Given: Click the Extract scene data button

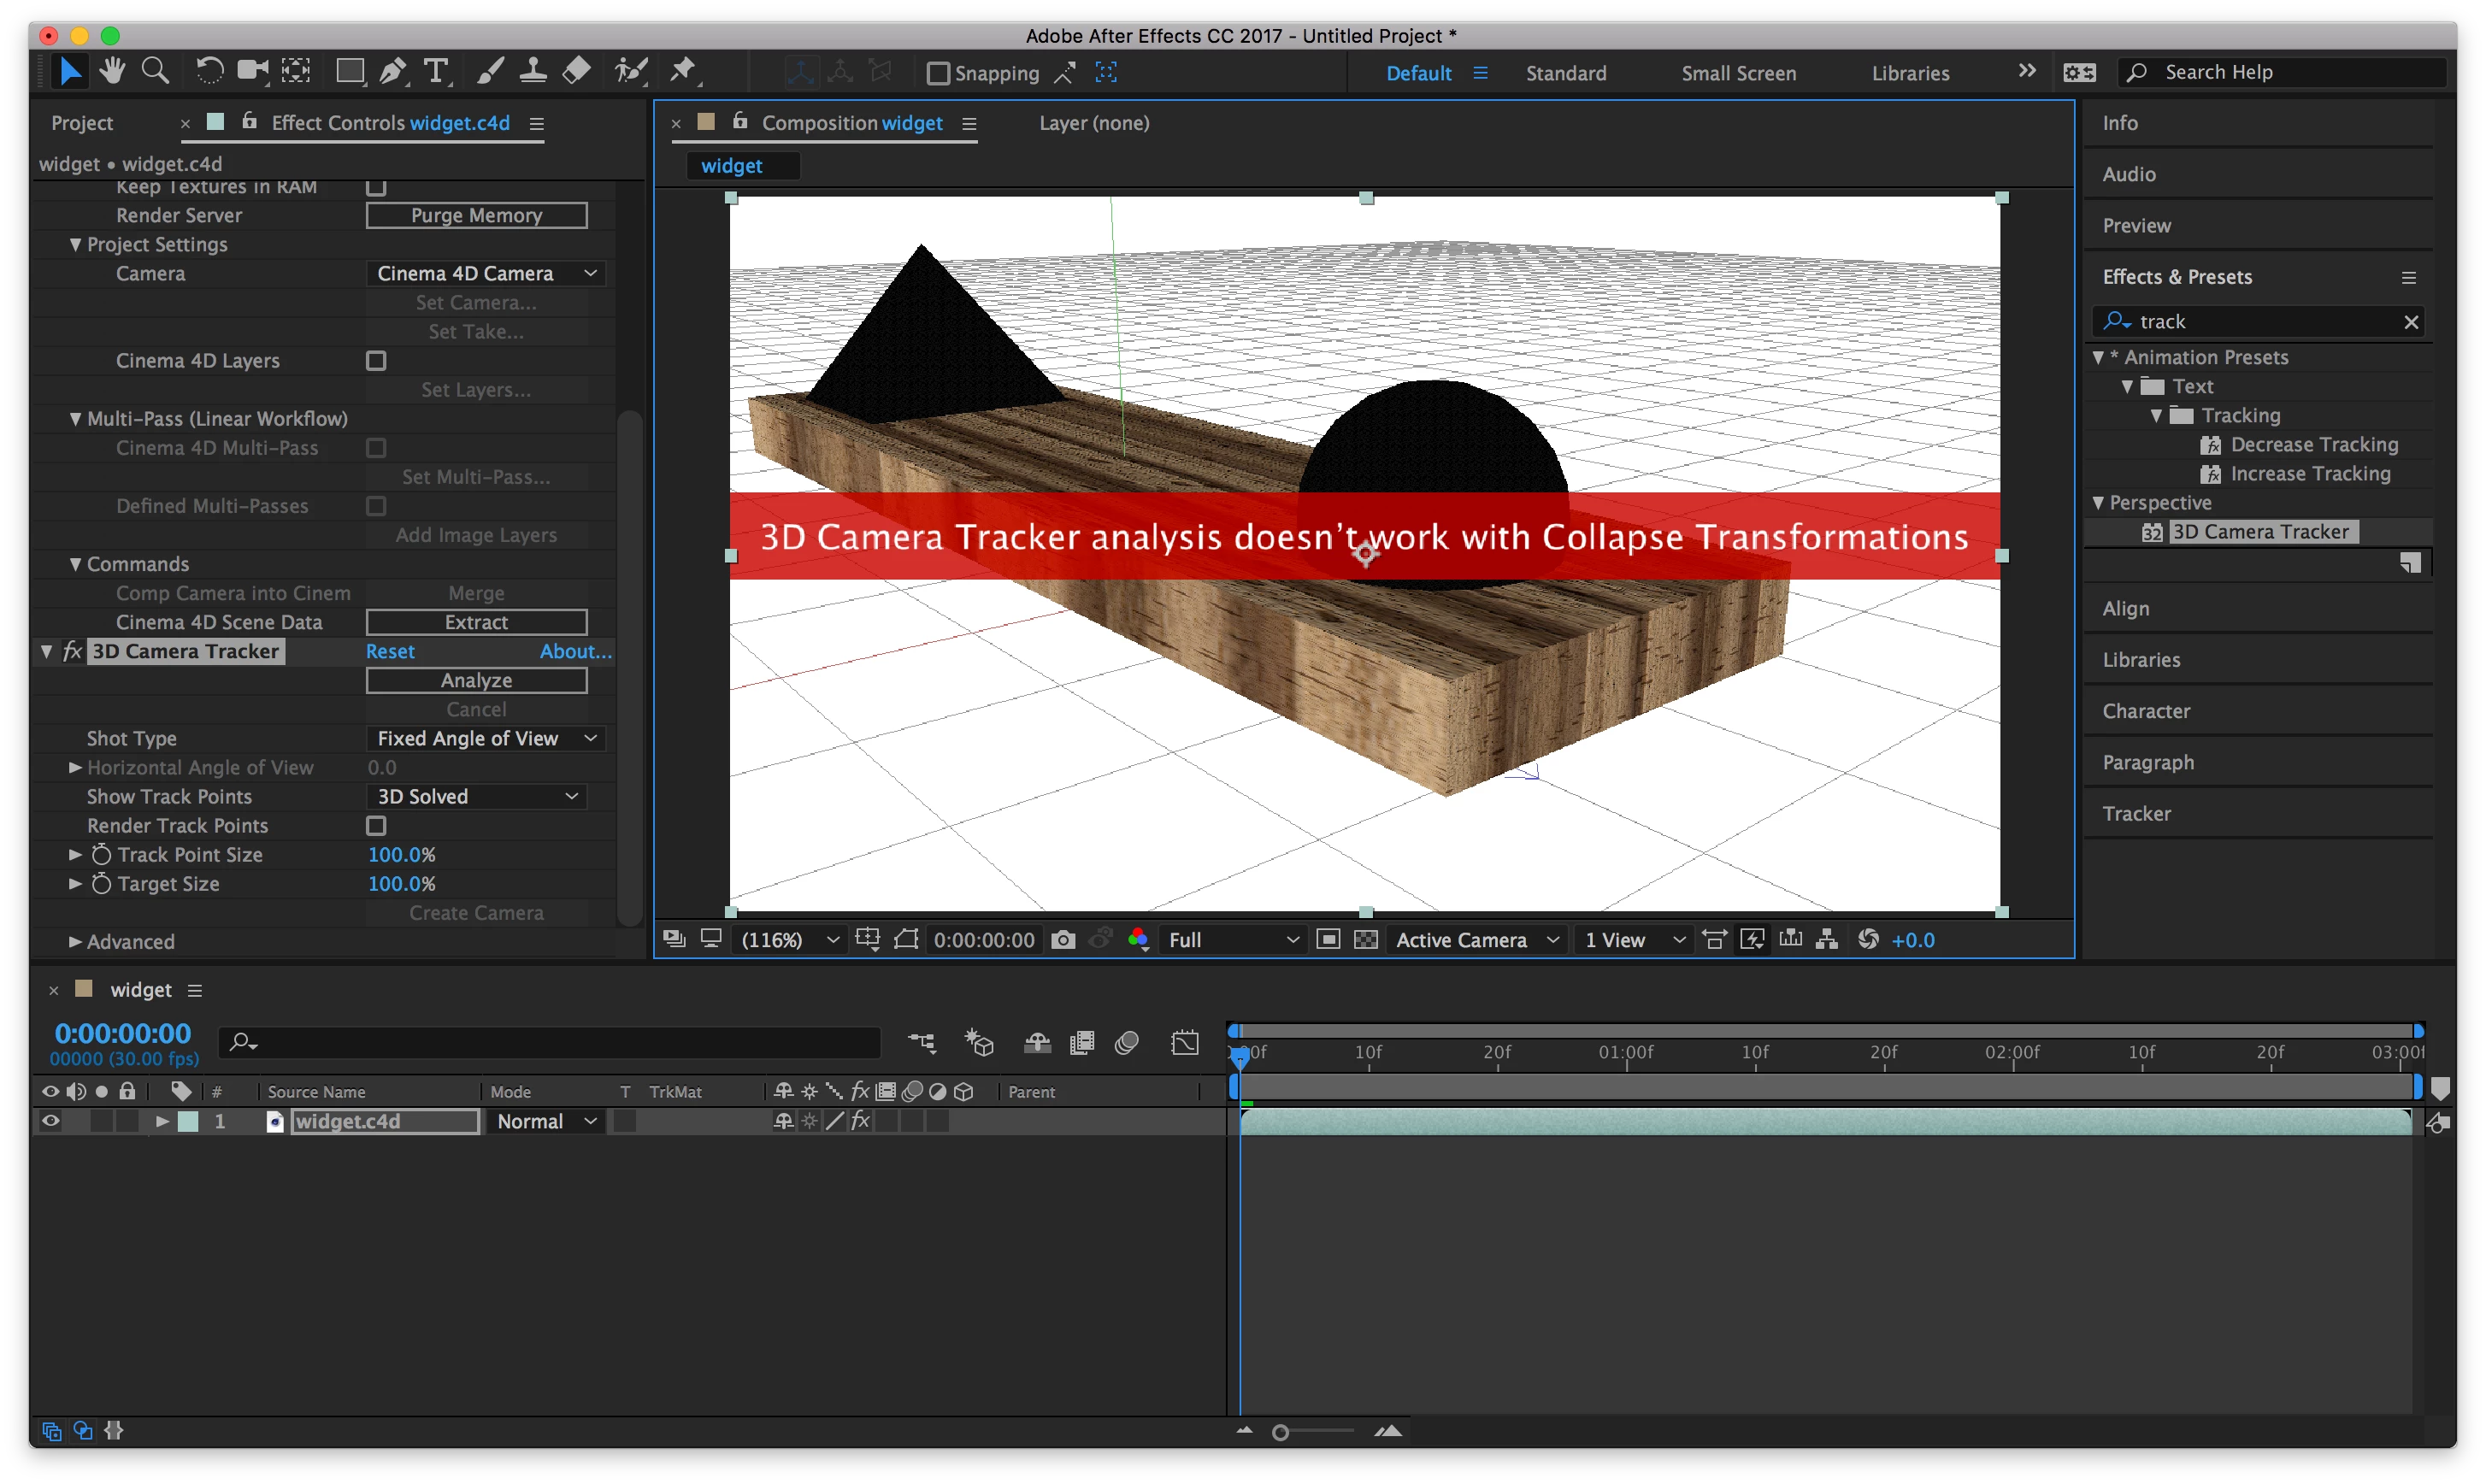Looking at the screenshot, I should (476, 623).
